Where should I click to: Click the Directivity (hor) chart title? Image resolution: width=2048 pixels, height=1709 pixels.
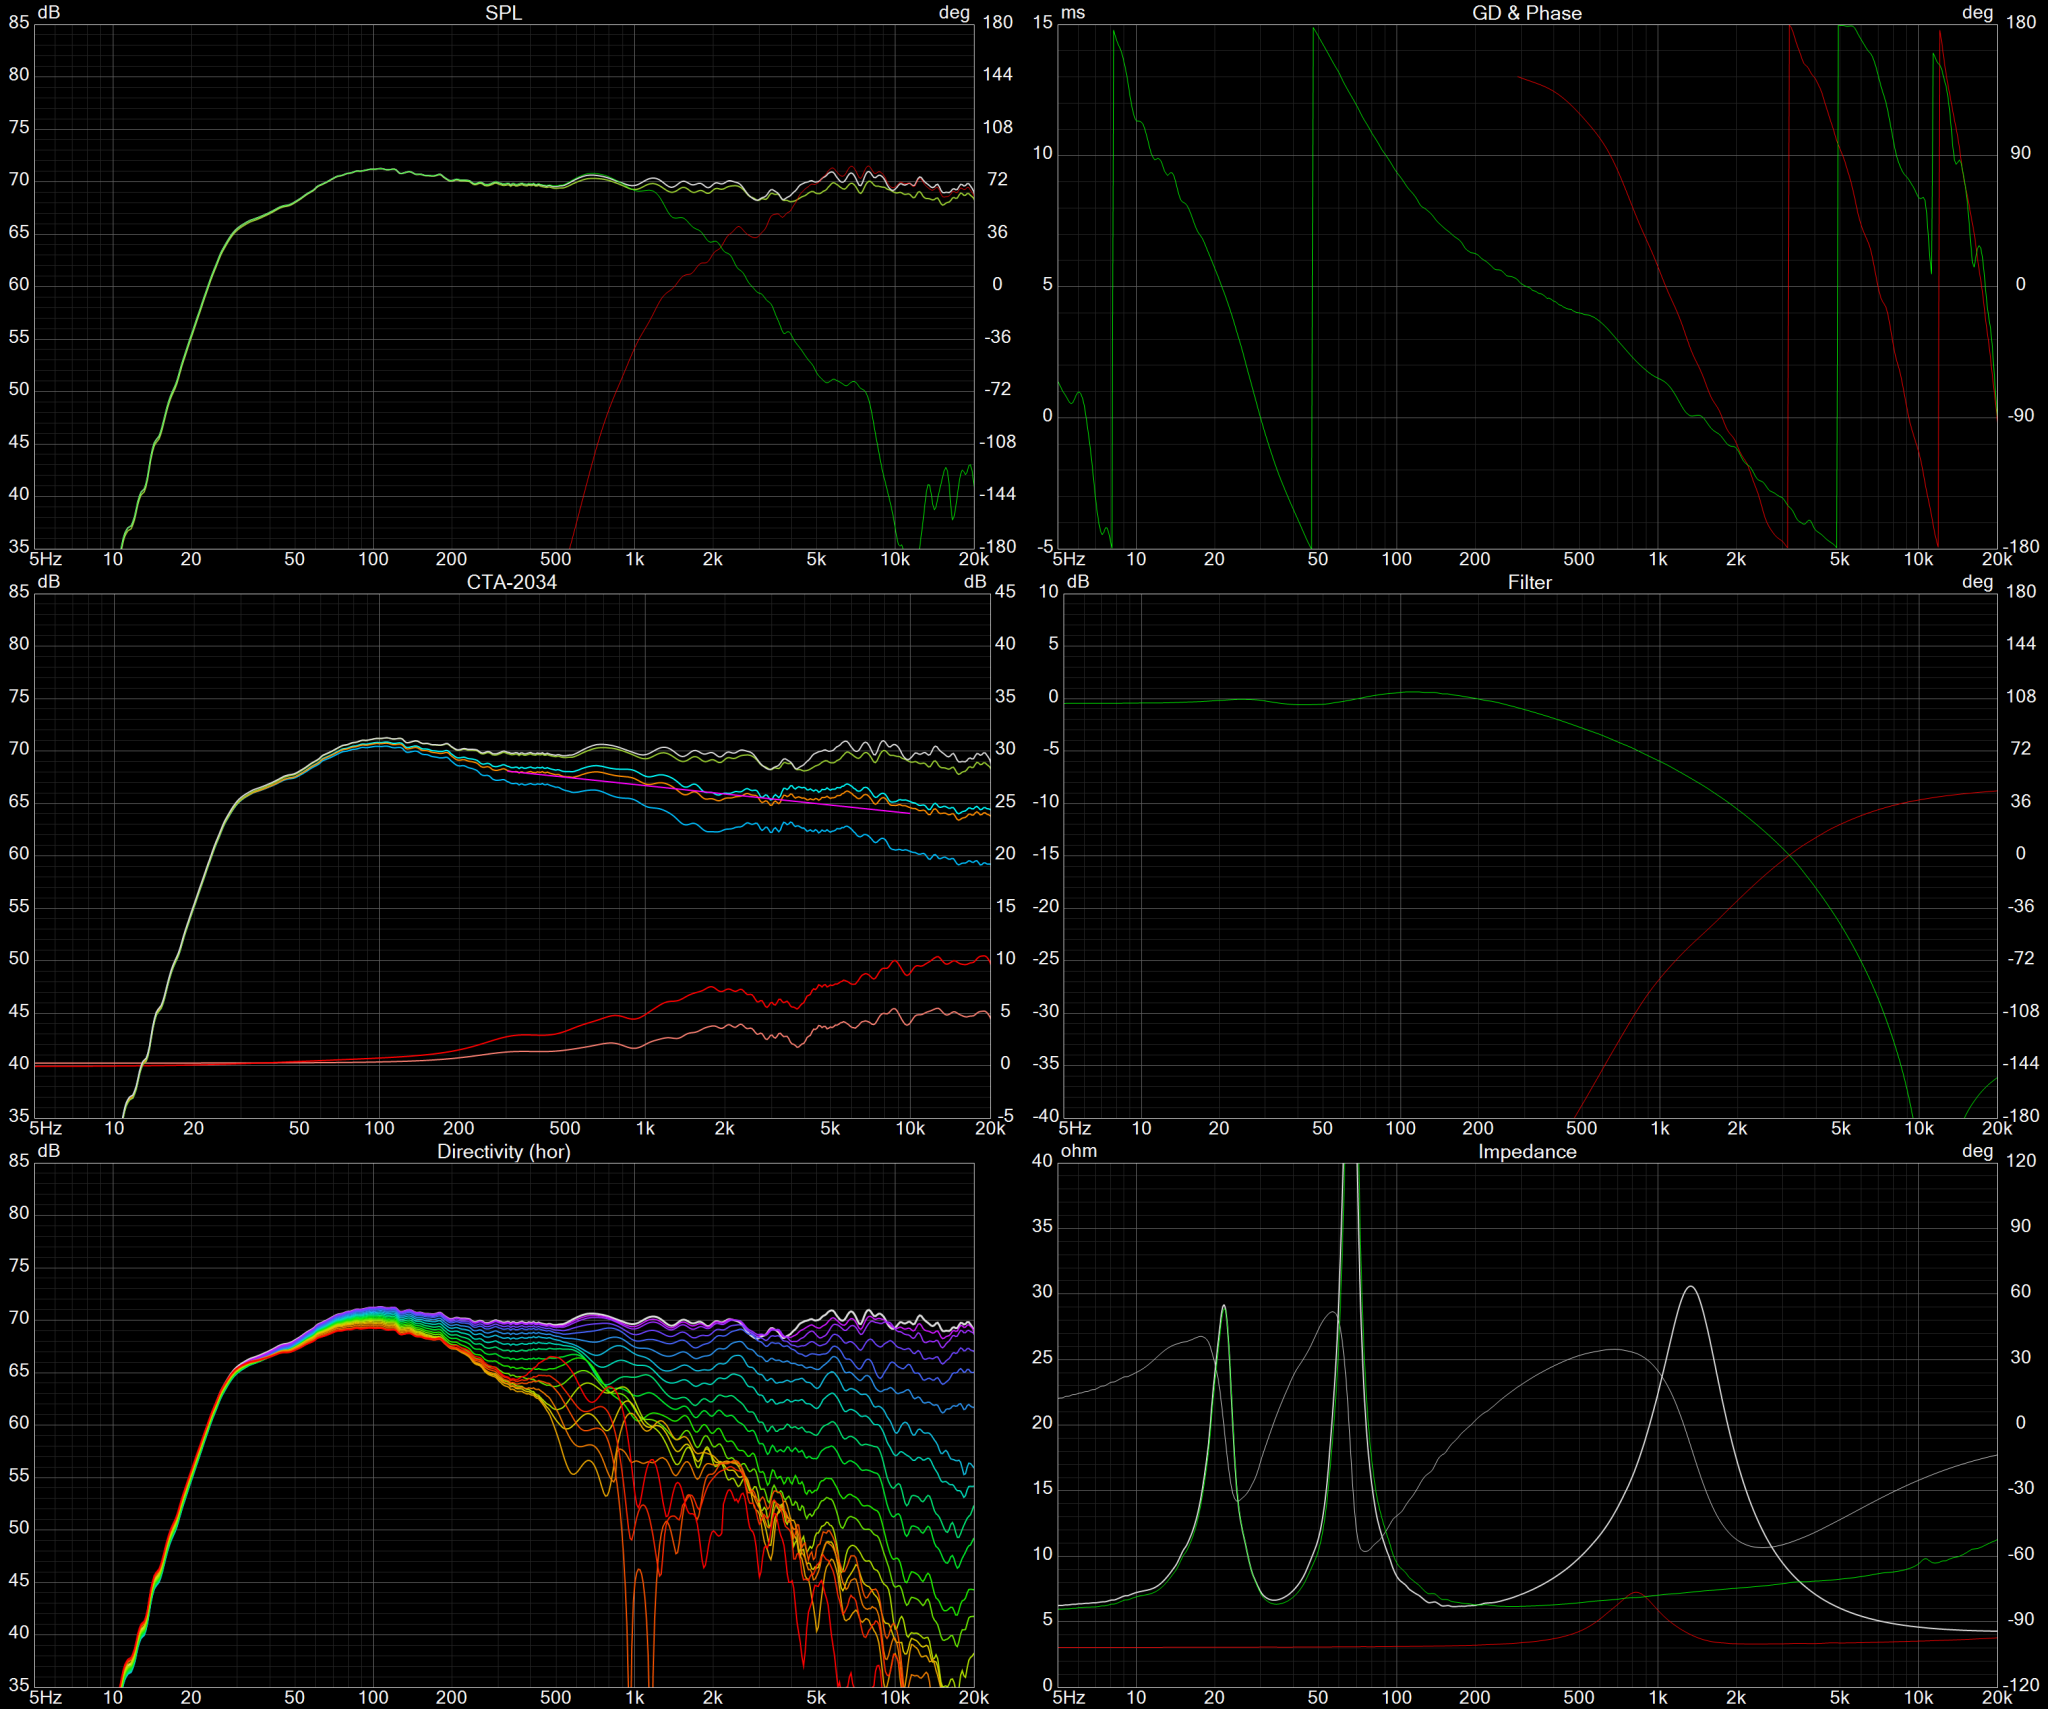click(x=503, y=1151)
